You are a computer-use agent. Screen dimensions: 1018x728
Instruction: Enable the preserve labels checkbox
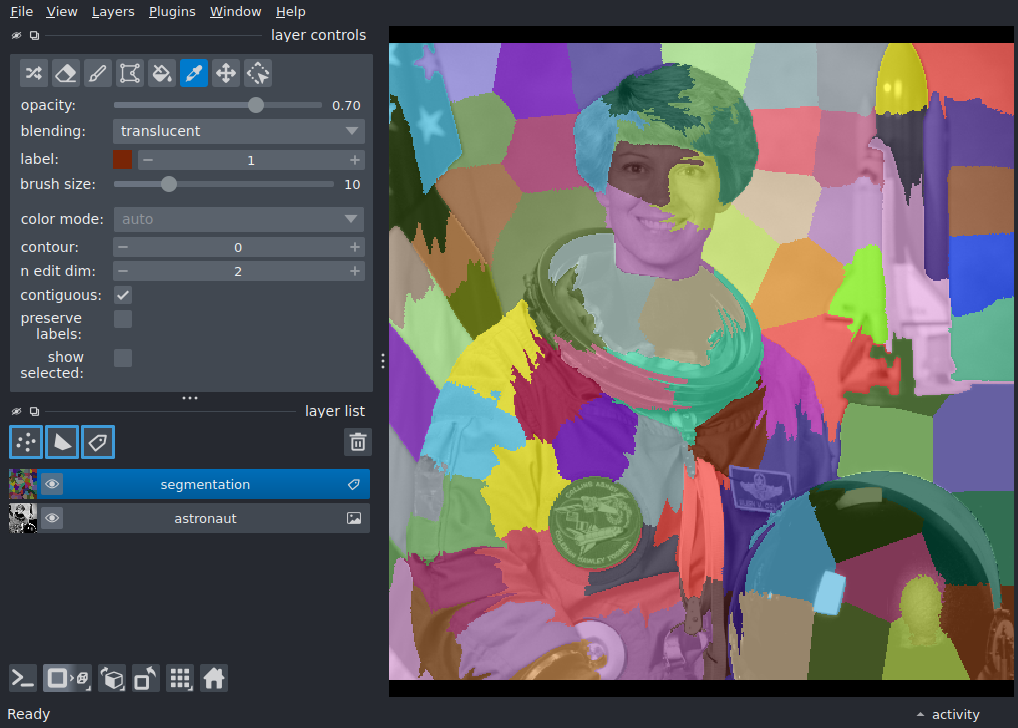click(x=123, y=319)
